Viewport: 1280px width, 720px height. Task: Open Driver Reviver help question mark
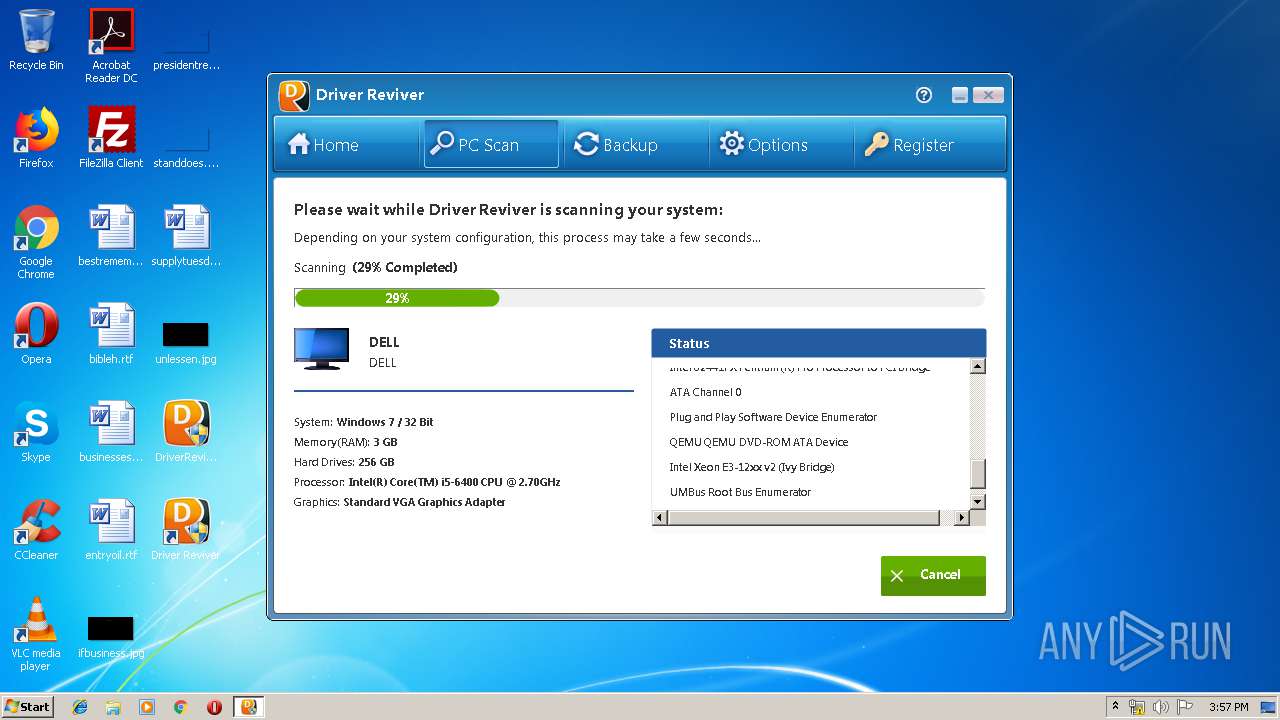(924, 95)
